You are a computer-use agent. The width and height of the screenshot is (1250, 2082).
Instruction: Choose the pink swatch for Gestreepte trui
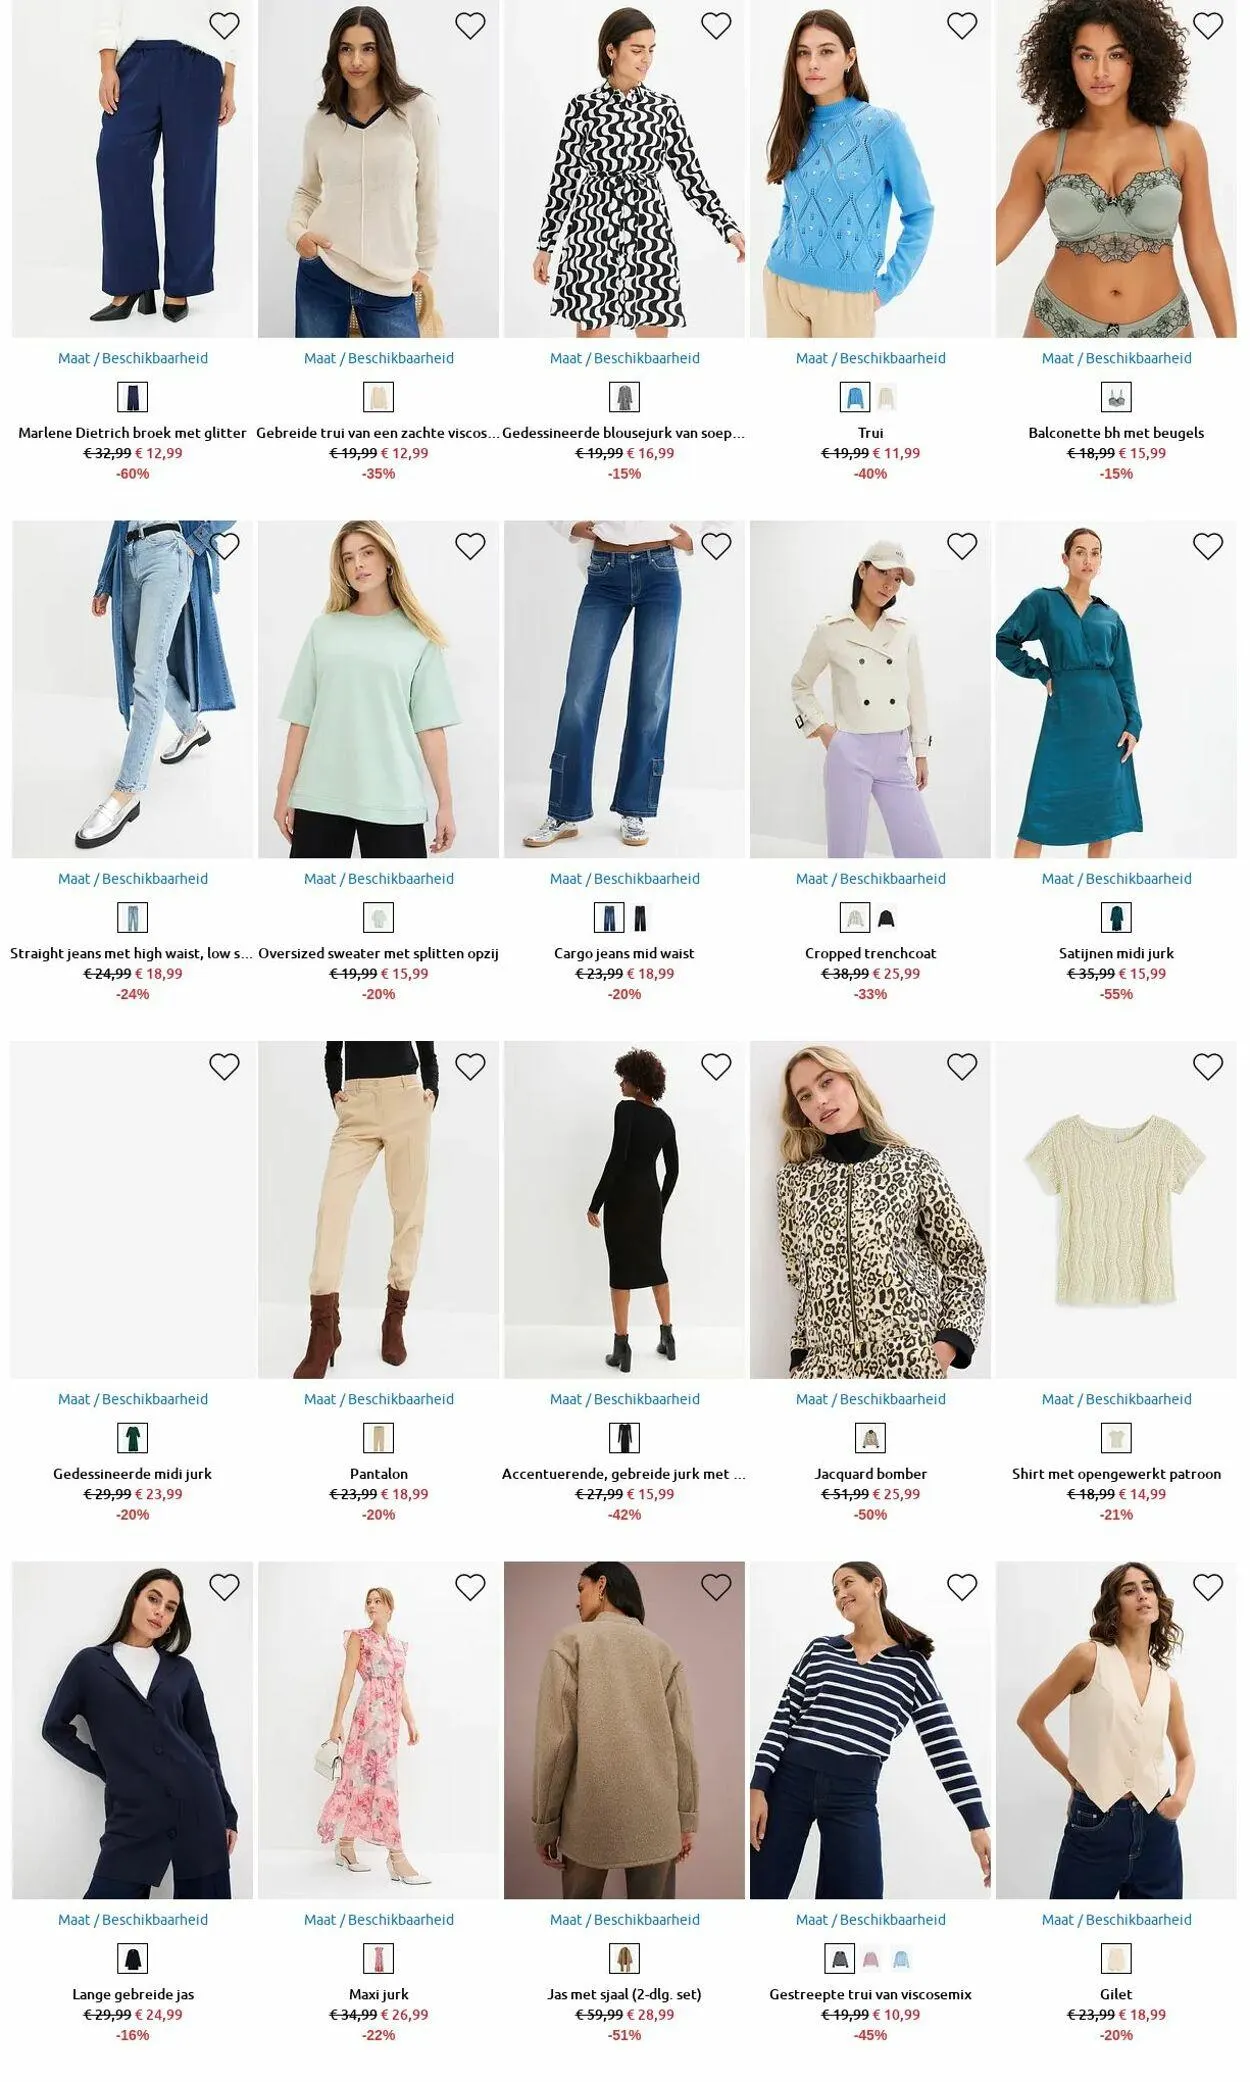click(871, 1958)
